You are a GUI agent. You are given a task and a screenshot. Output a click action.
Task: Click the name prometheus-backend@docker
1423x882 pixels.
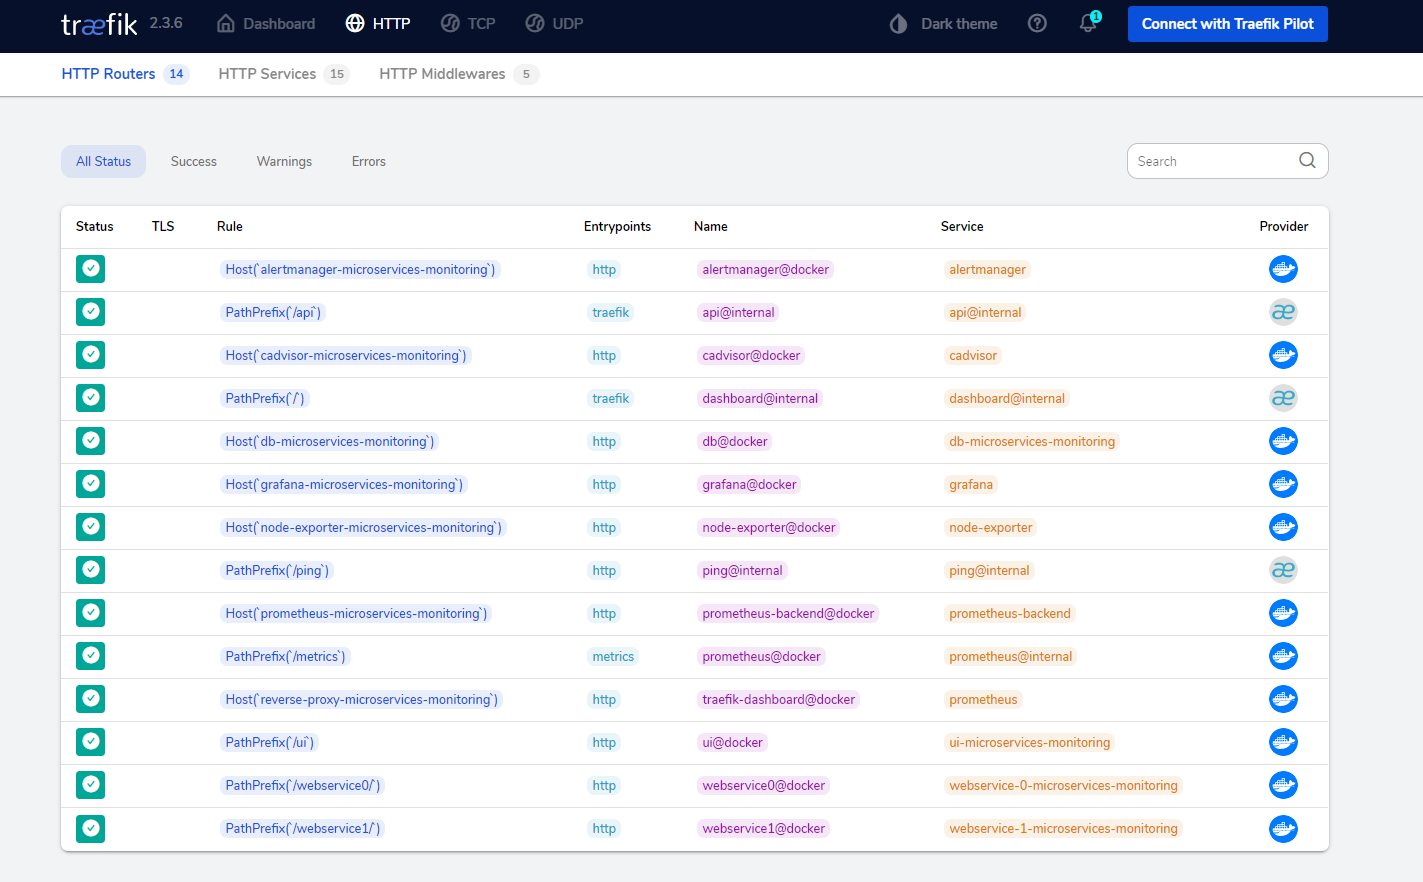click(788, 613)
